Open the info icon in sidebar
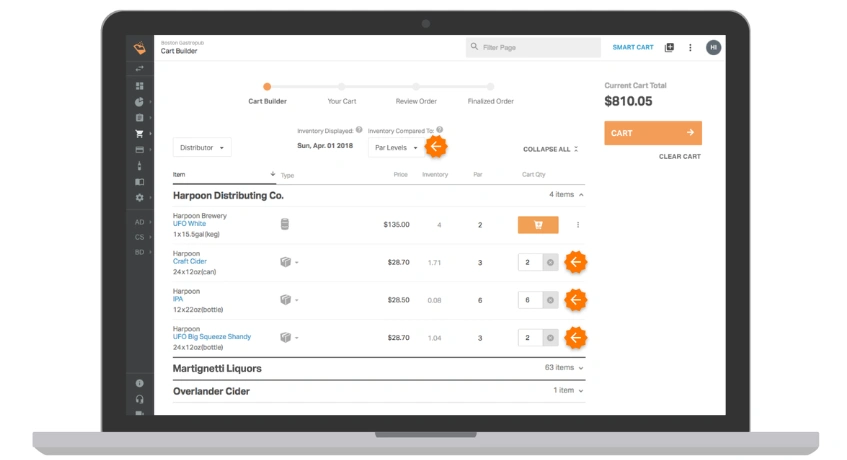The width and height of the screenshot is (847, 460). point(139,383)
